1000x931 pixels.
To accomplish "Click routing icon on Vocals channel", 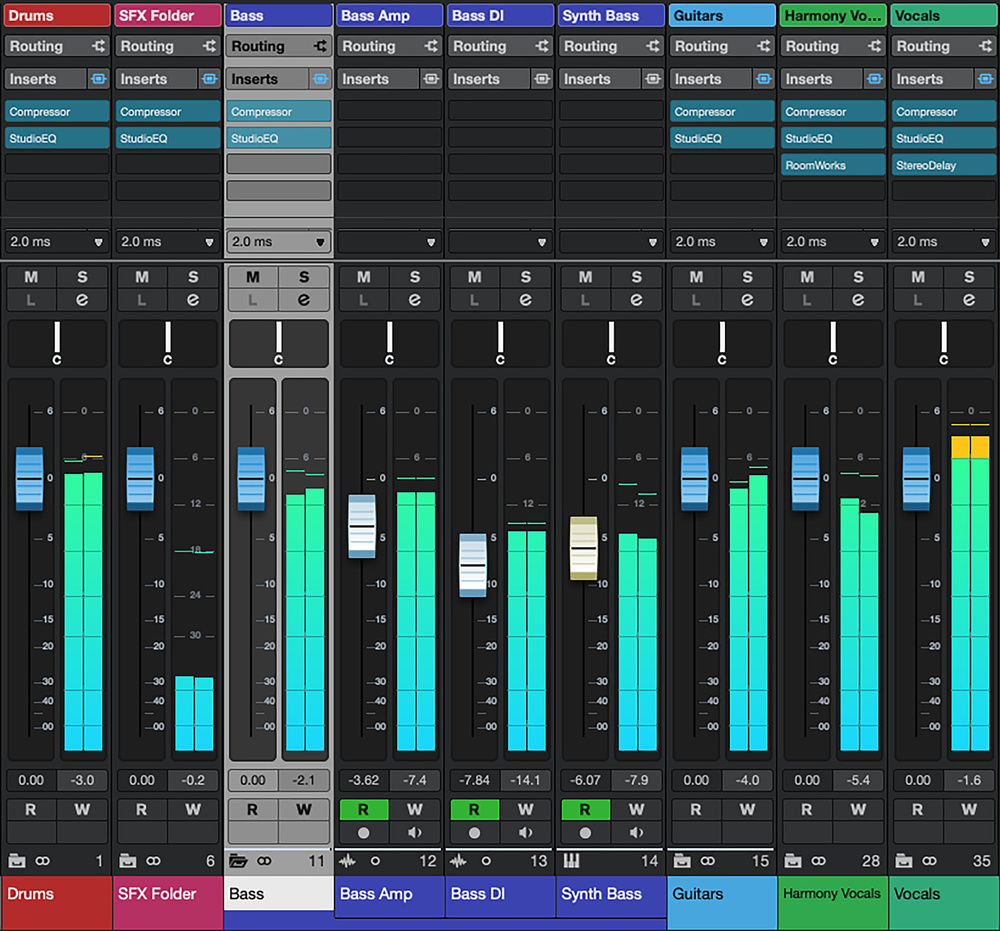I will tap(985, 46).
